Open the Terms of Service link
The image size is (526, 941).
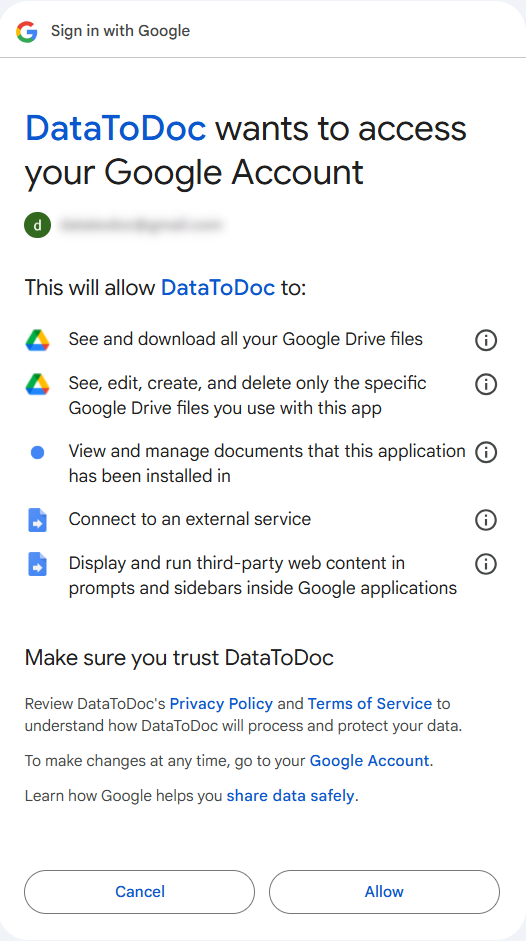[370, 703]
